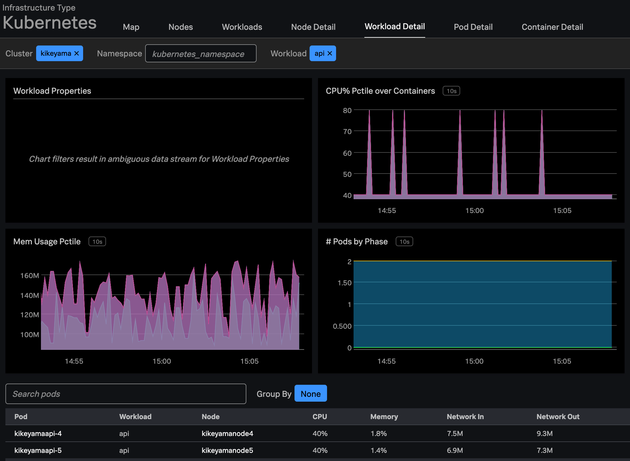The height and width of the screenshot is (461, 630).
Task: Click the 1.4% memory value
Action: pyautogui.click(x=378, y=450)
